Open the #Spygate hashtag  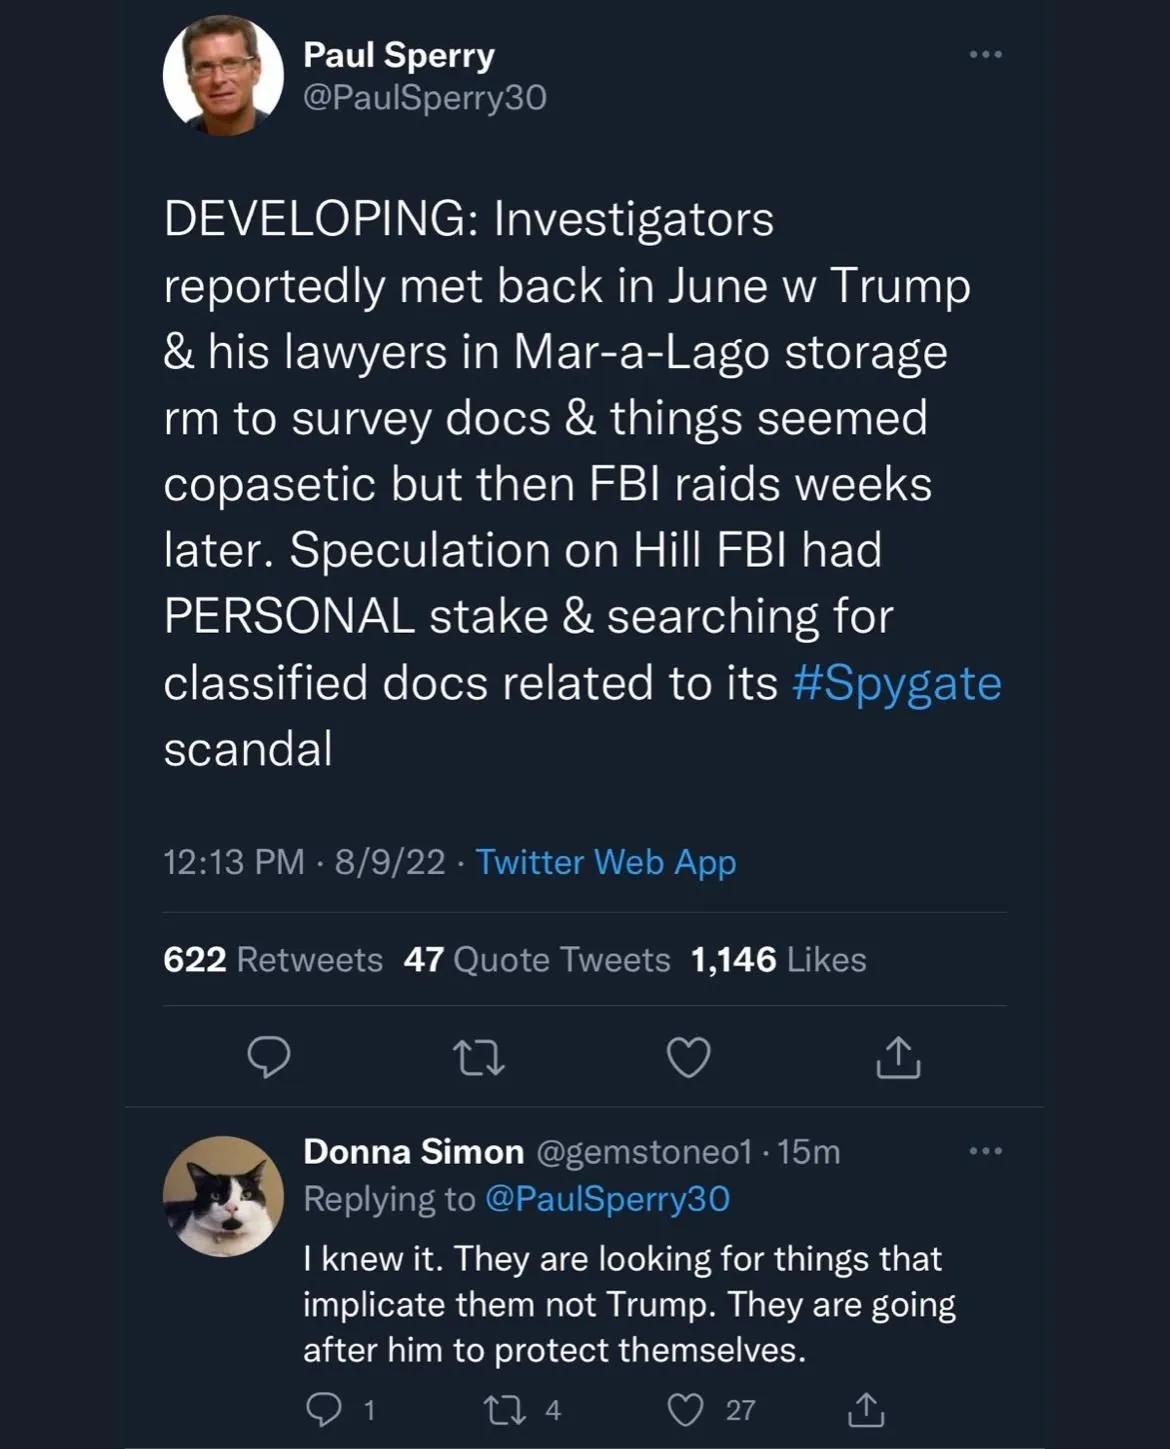[x=896, y=683]
